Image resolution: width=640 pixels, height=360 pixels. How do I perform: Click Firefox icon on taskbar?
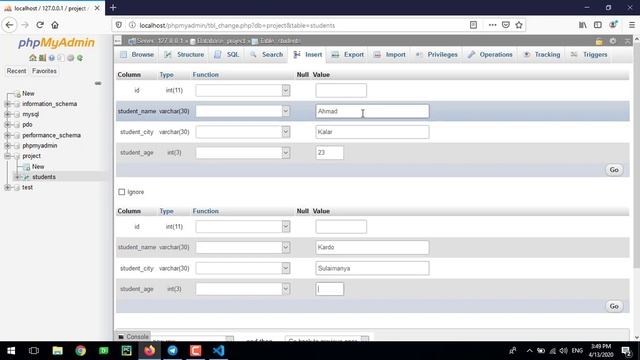[x=149, y=351]
